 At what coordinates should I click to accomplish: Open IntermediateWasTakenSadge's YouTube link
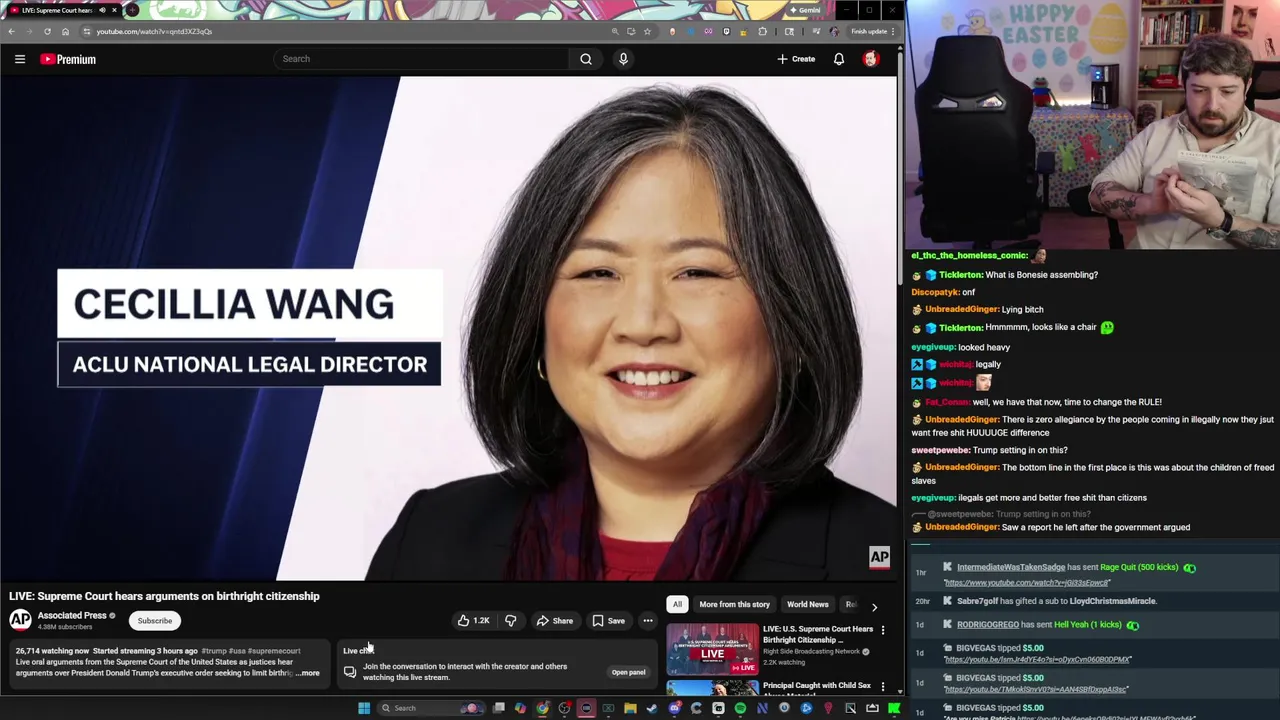pos(1026,583)
